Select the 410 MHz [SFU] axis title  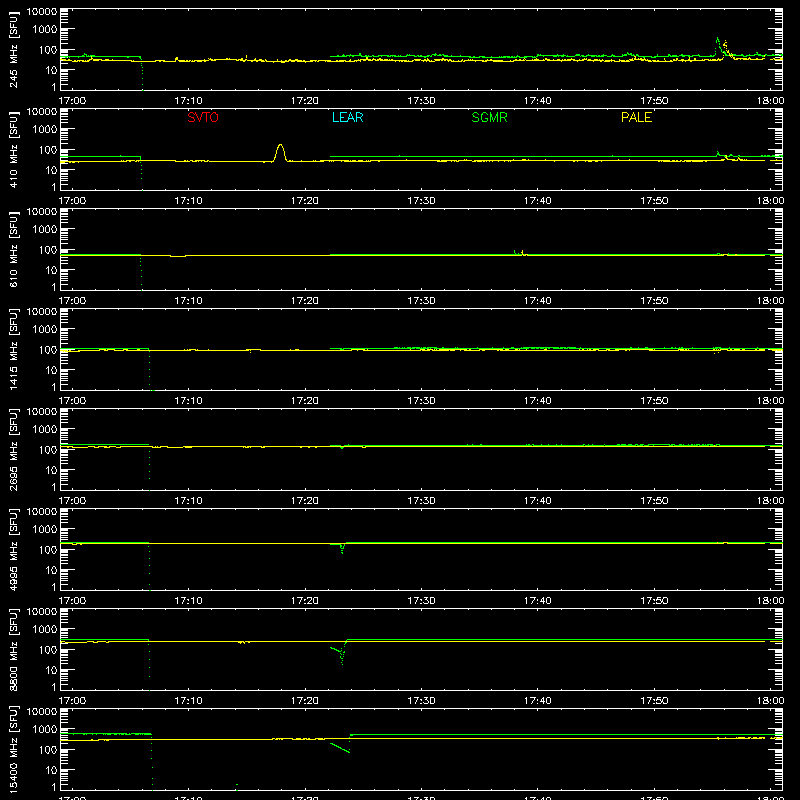pyautogui.click(x=13, y=150)
